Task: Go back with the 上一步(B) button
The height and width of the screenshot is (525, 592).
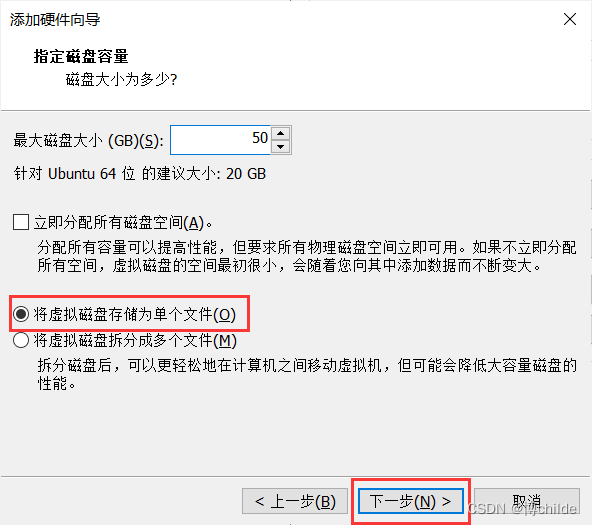Action: [x=295, y=501]
